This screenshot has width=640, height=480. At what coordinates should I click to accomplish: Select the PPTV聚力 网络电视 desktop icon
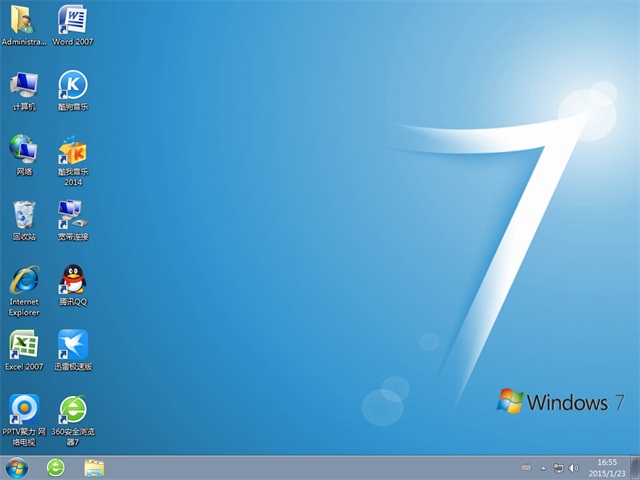(x=24, y=408)
